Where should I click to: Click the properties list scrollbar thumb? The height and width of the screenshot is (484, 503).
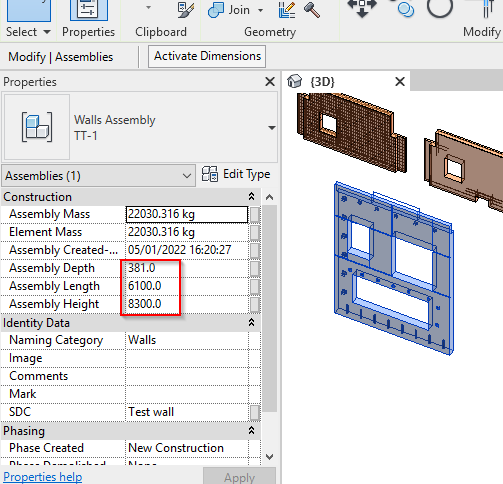[x=270, y=309]
